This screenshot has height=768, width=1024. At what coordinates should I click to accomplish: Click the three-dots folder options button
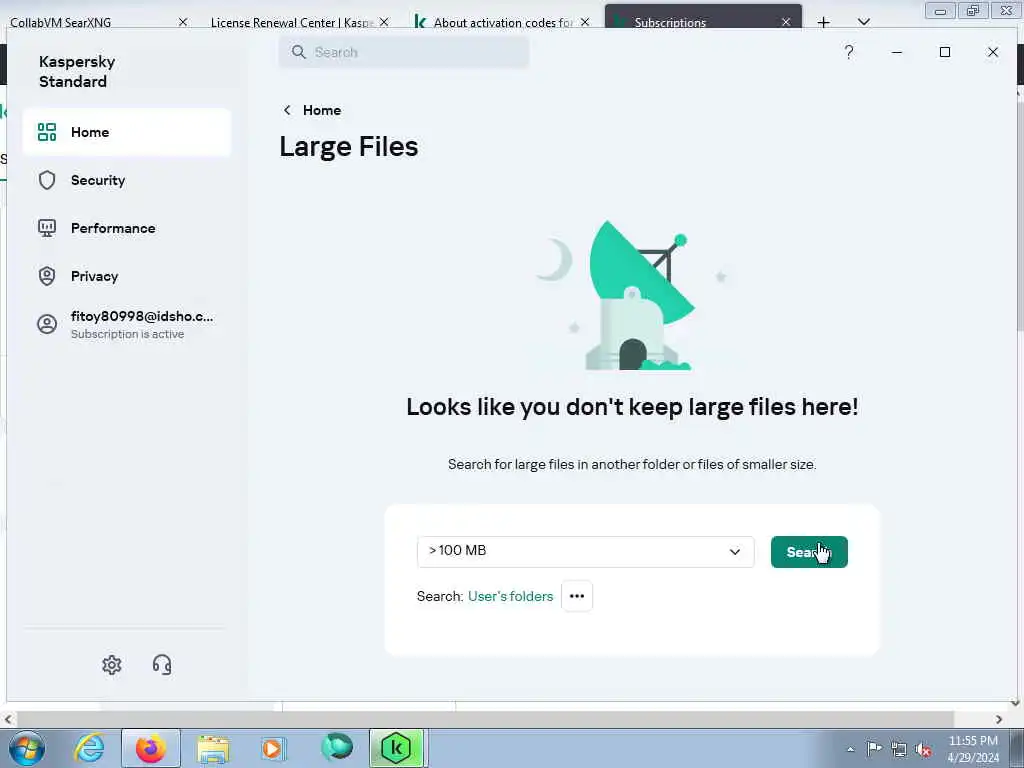coord(577,596)
